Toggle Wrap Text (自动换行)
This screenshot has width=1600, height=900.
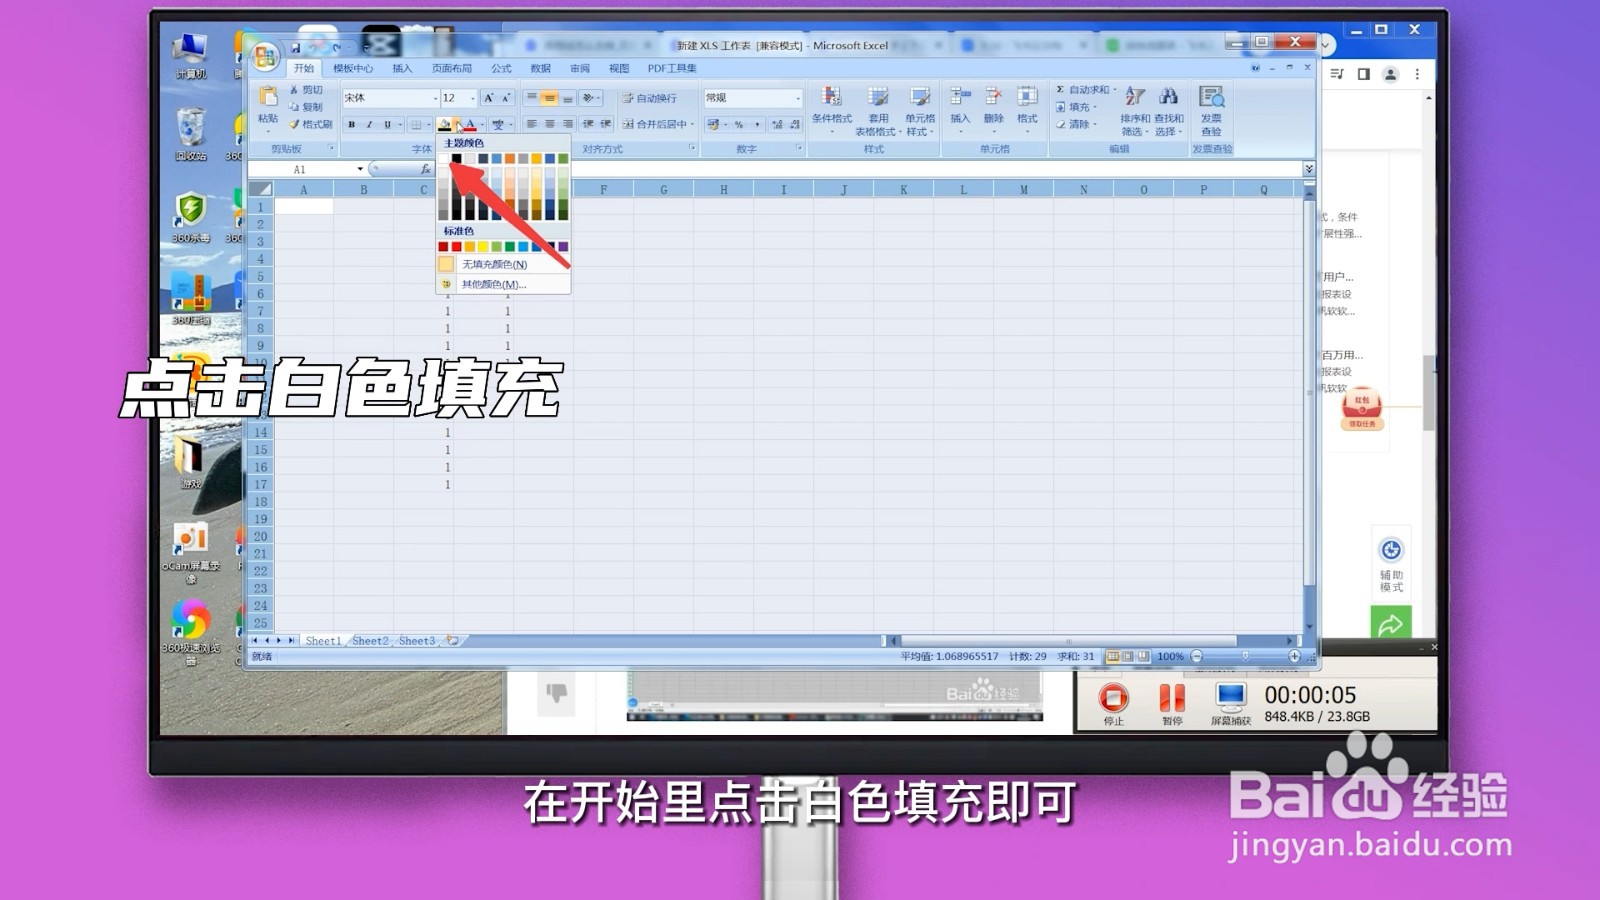650,98
